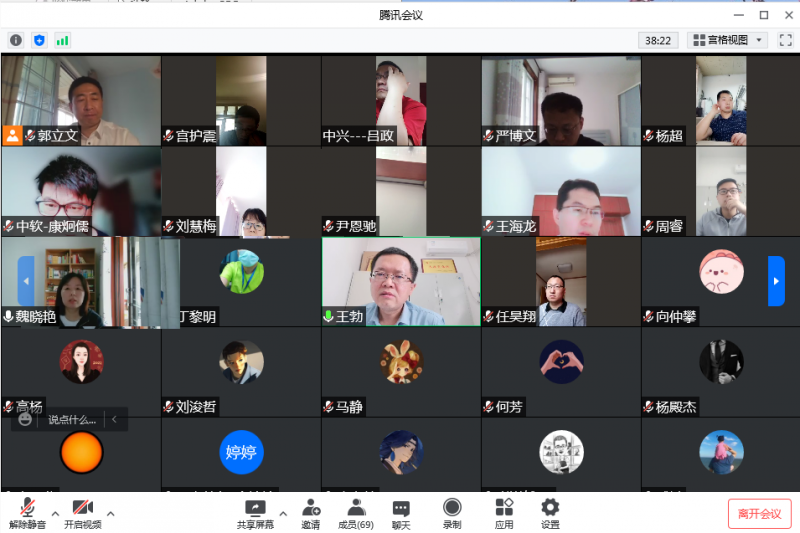
Task: Go to next page of video grid
Action: click(776, 281)
